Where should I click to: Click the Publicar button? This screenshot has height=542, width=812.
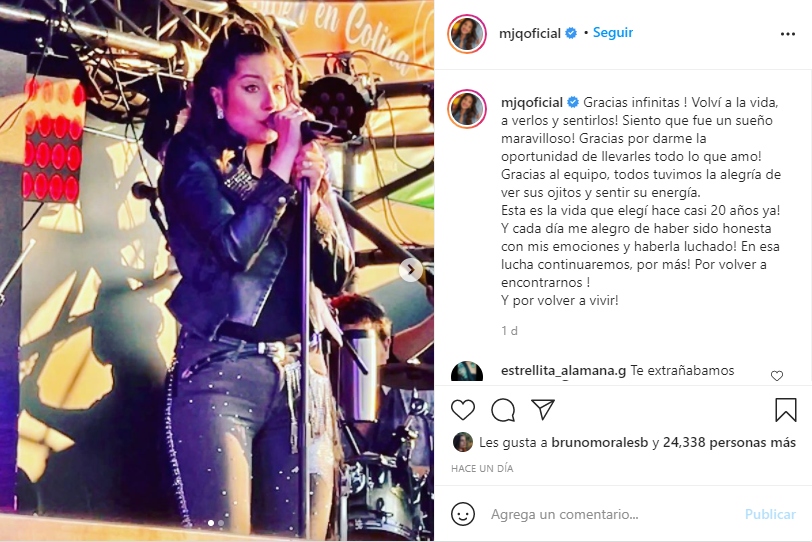tap(770, 514)
